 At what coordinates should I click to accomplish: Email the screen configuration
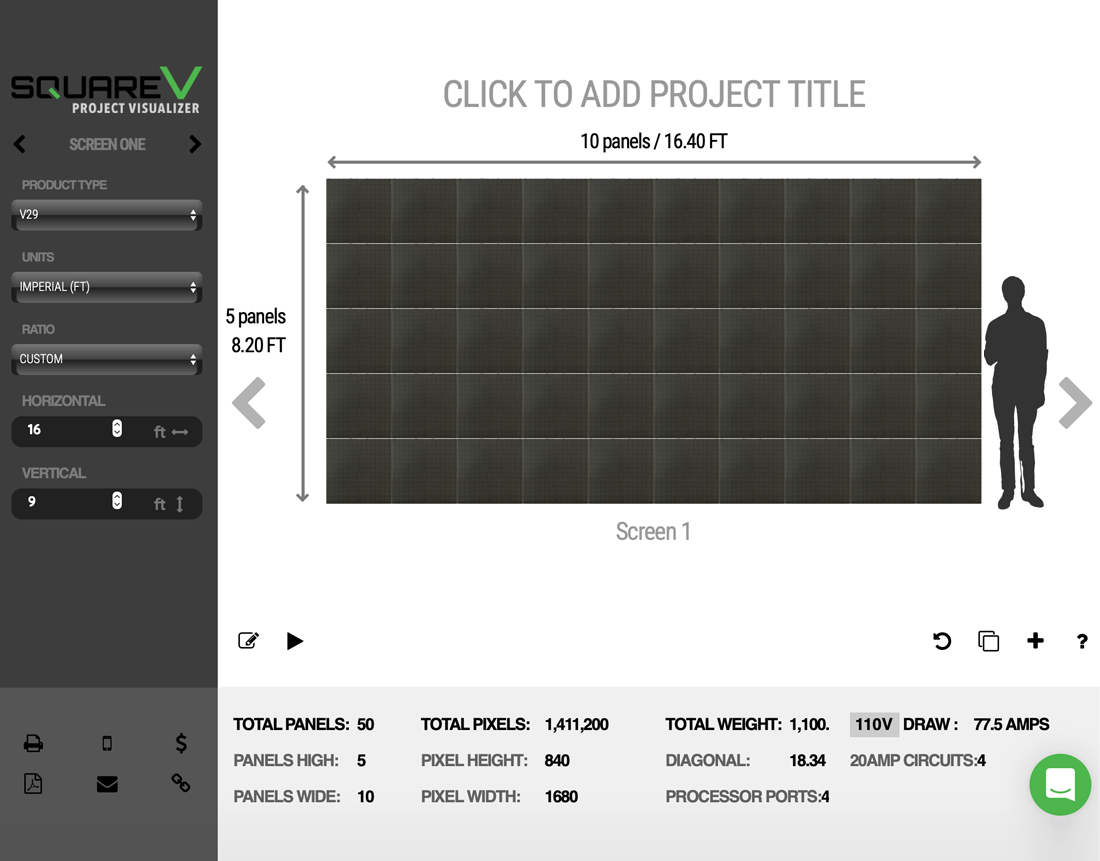pos(107,786)
